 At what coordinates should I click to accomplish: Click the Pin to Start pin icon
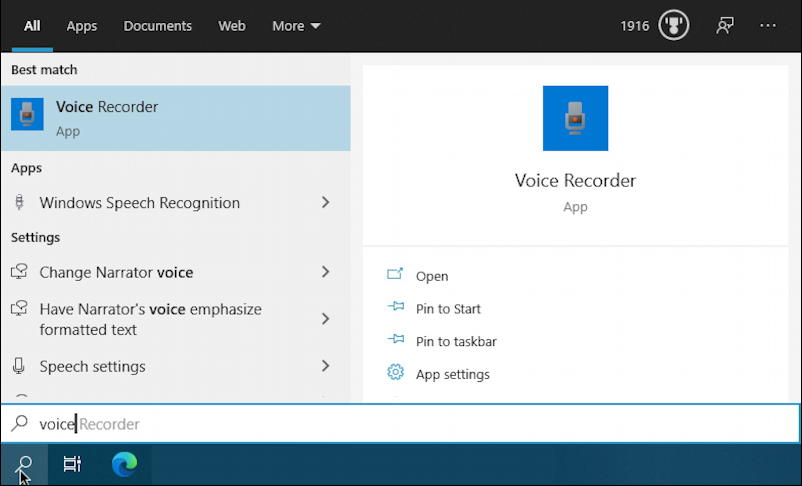(x=396, y=307)
